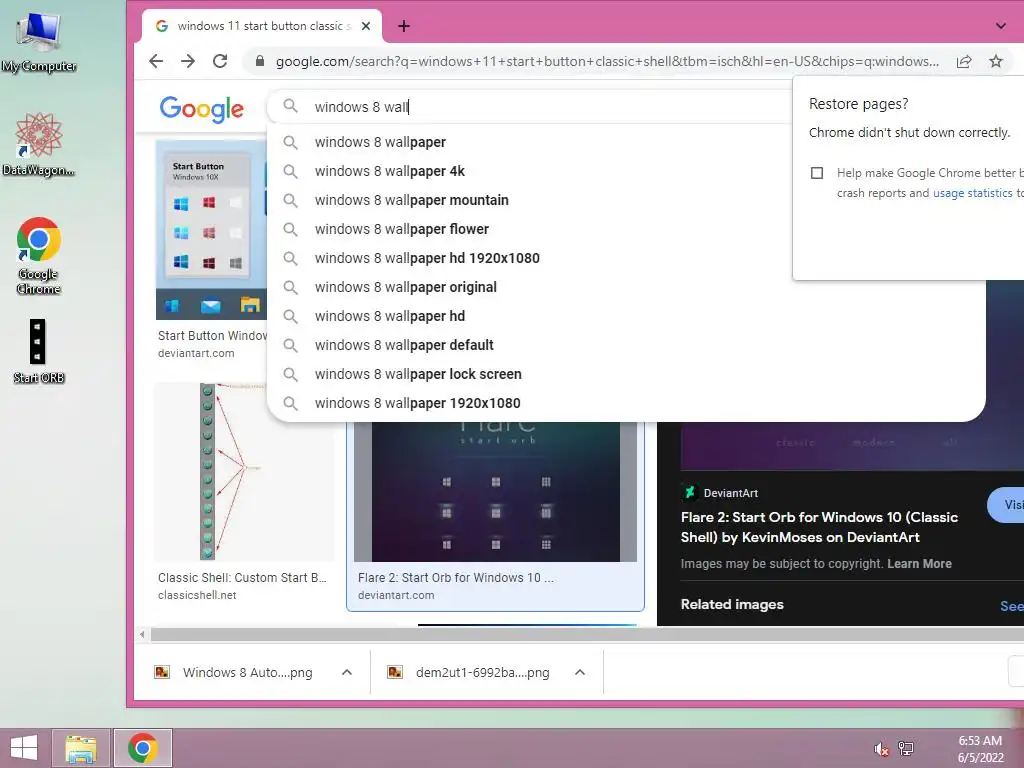The width and height of the screenshot is (1024, 768).
Task: Click the horizontal scrollbar track
Action: 586,634
